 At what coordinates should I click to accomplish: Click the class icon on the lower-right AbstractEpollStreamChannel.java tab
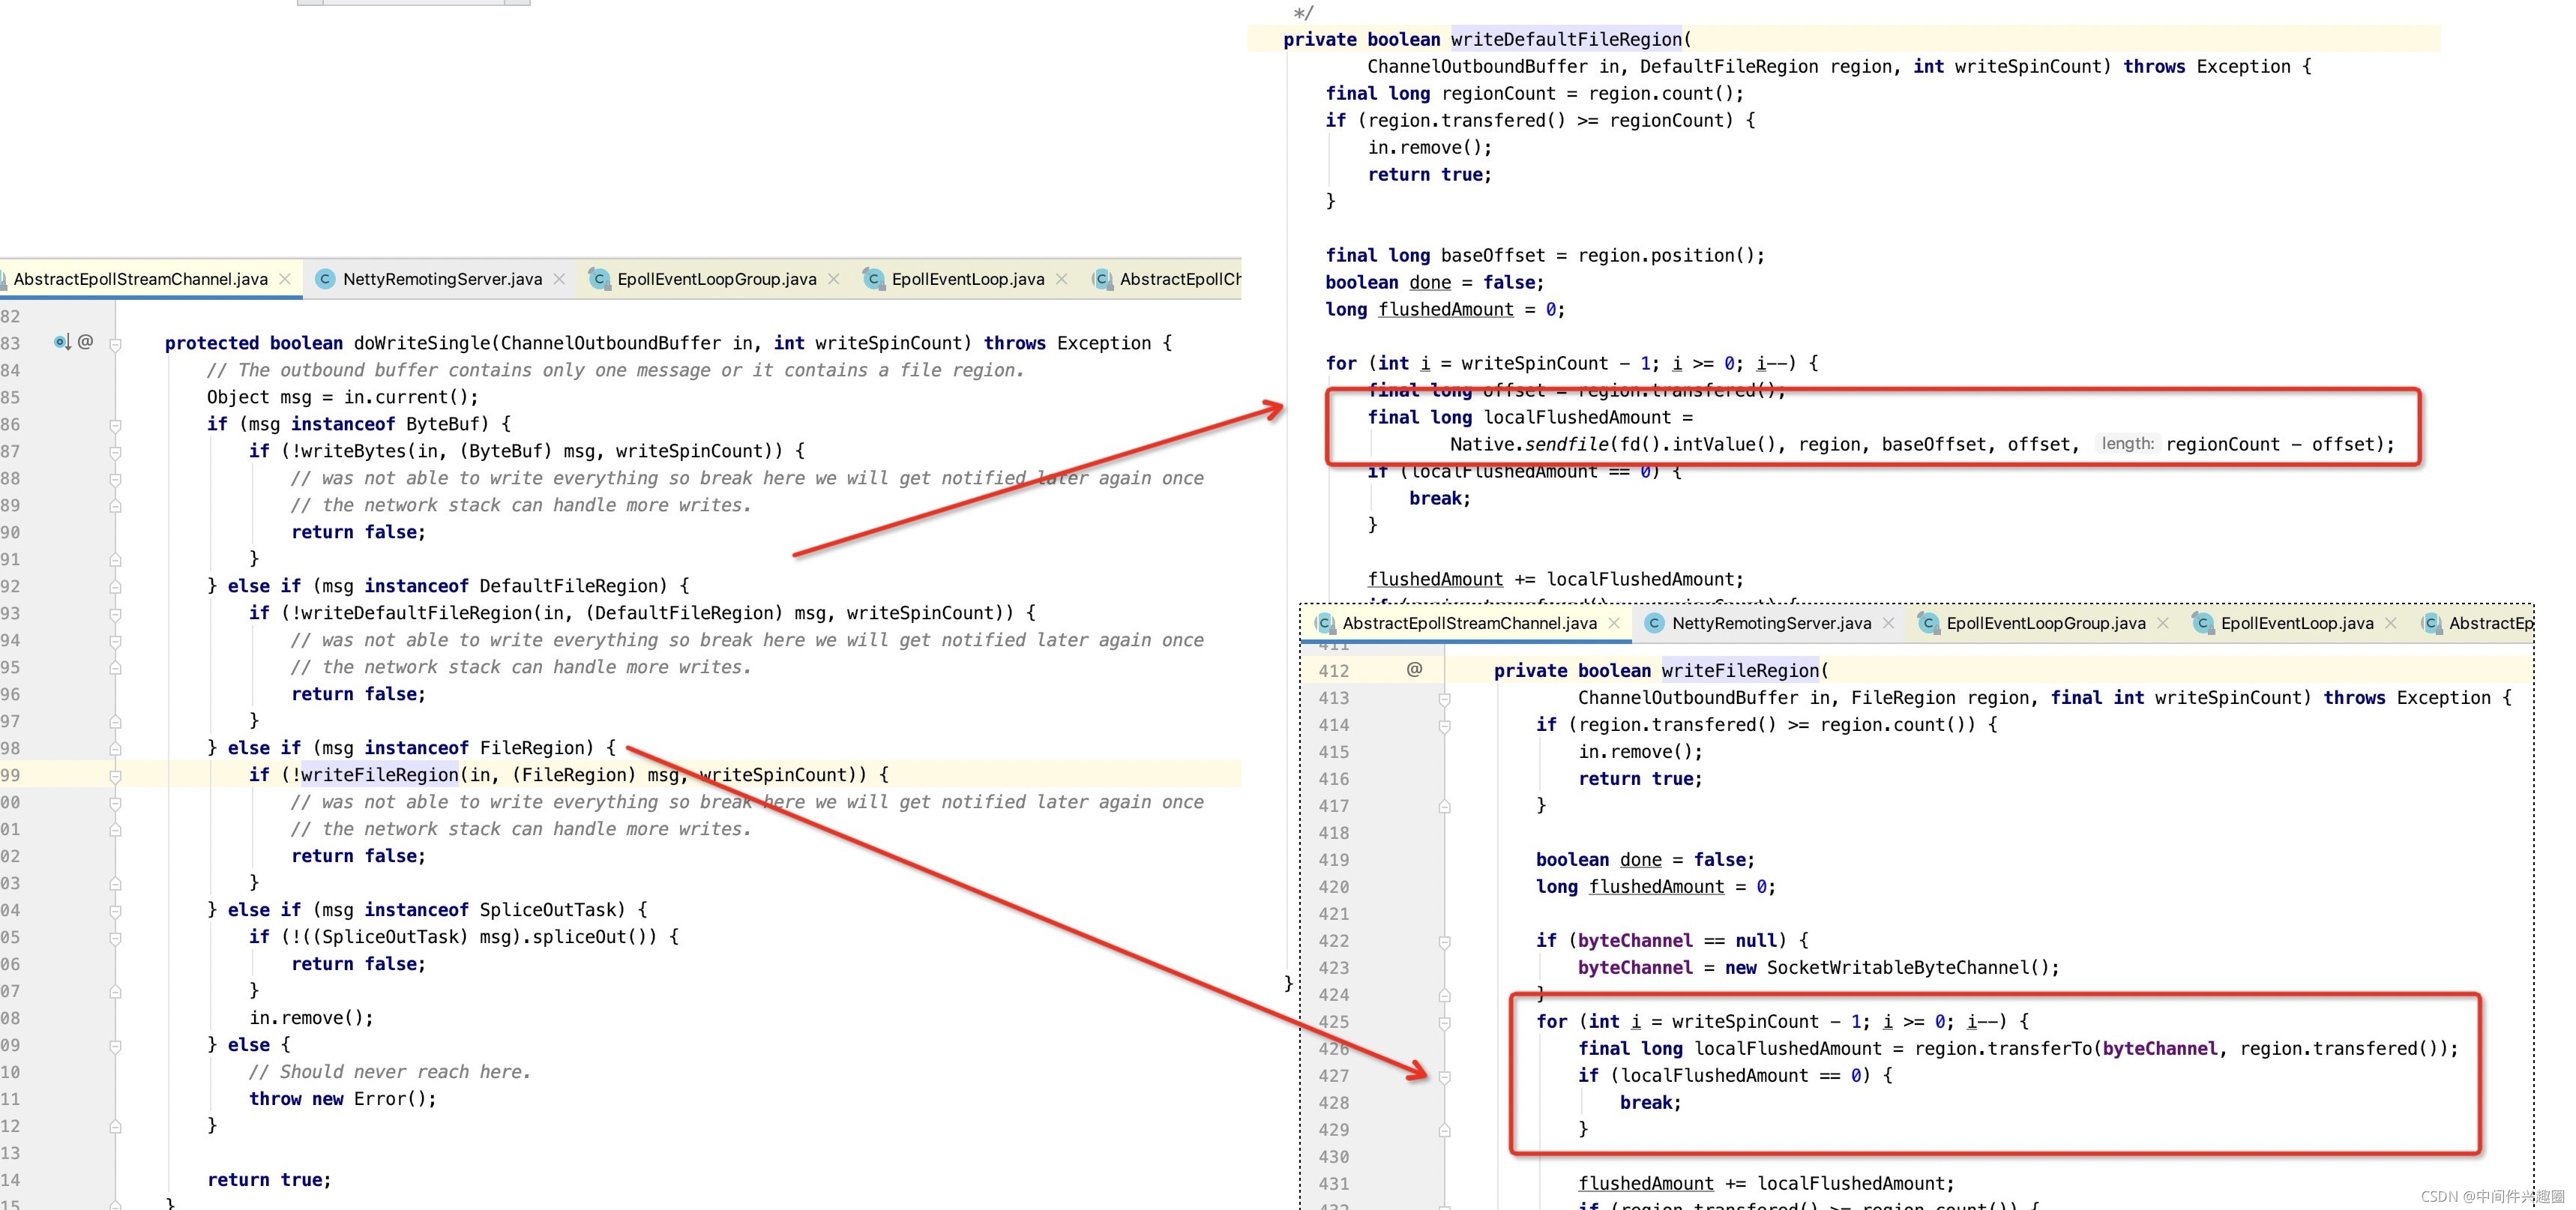[1325, 623]
